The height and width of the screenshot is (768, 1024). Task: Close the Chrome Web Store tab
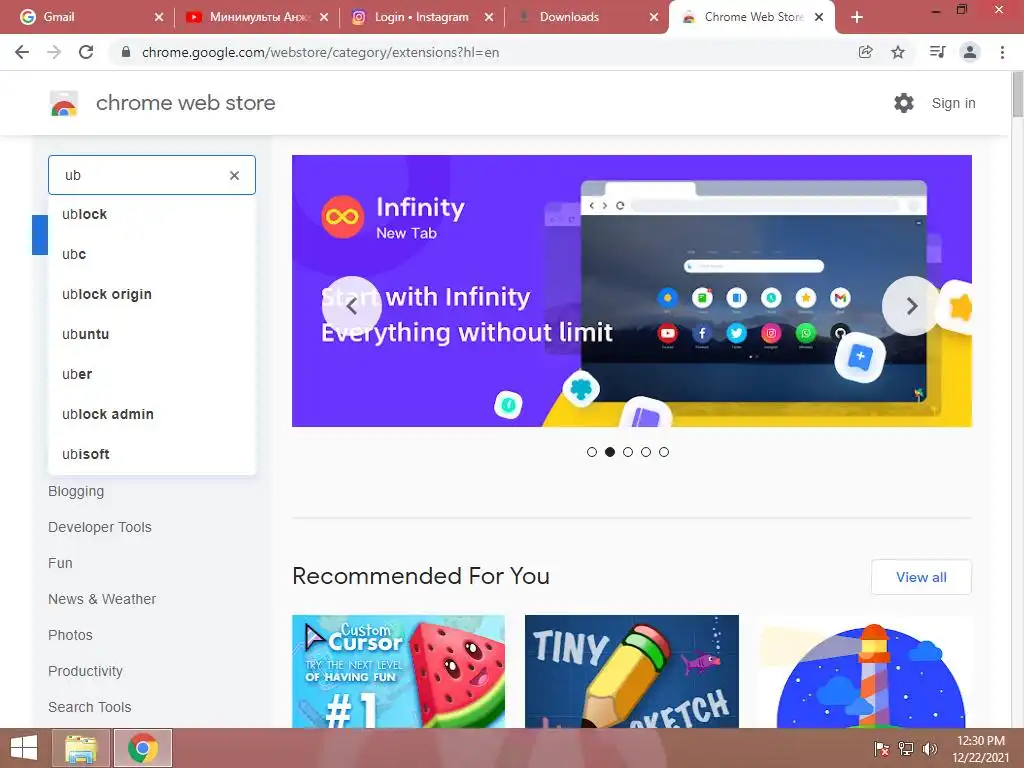(x=819, y=18)
